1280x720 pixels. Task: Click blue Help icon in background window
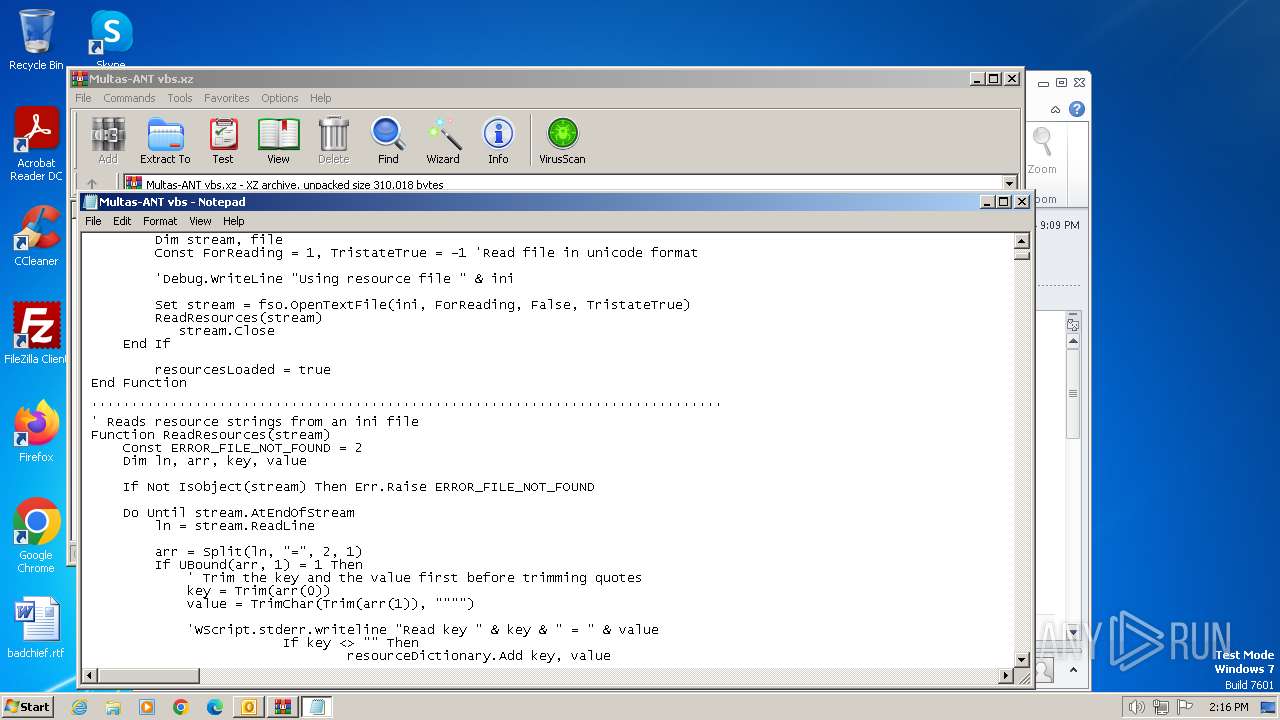(1077, 109)
